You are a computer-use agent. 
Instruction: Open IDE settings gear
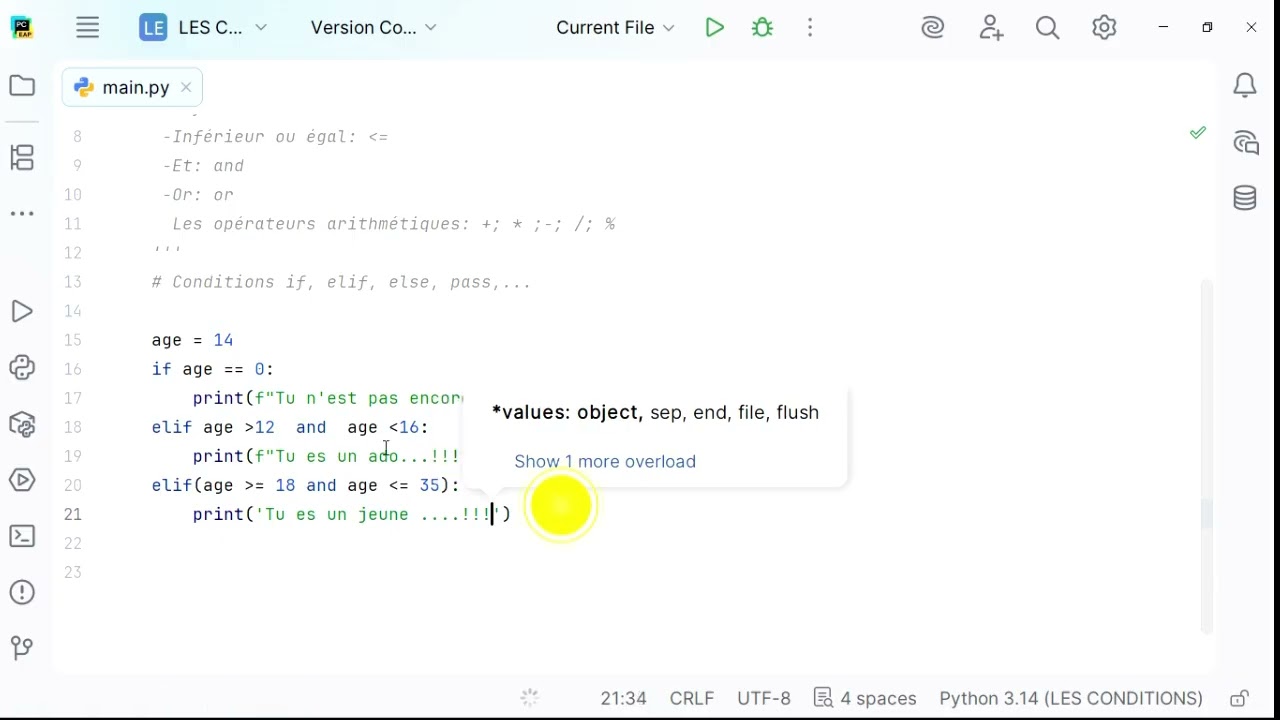(1104, 28)
